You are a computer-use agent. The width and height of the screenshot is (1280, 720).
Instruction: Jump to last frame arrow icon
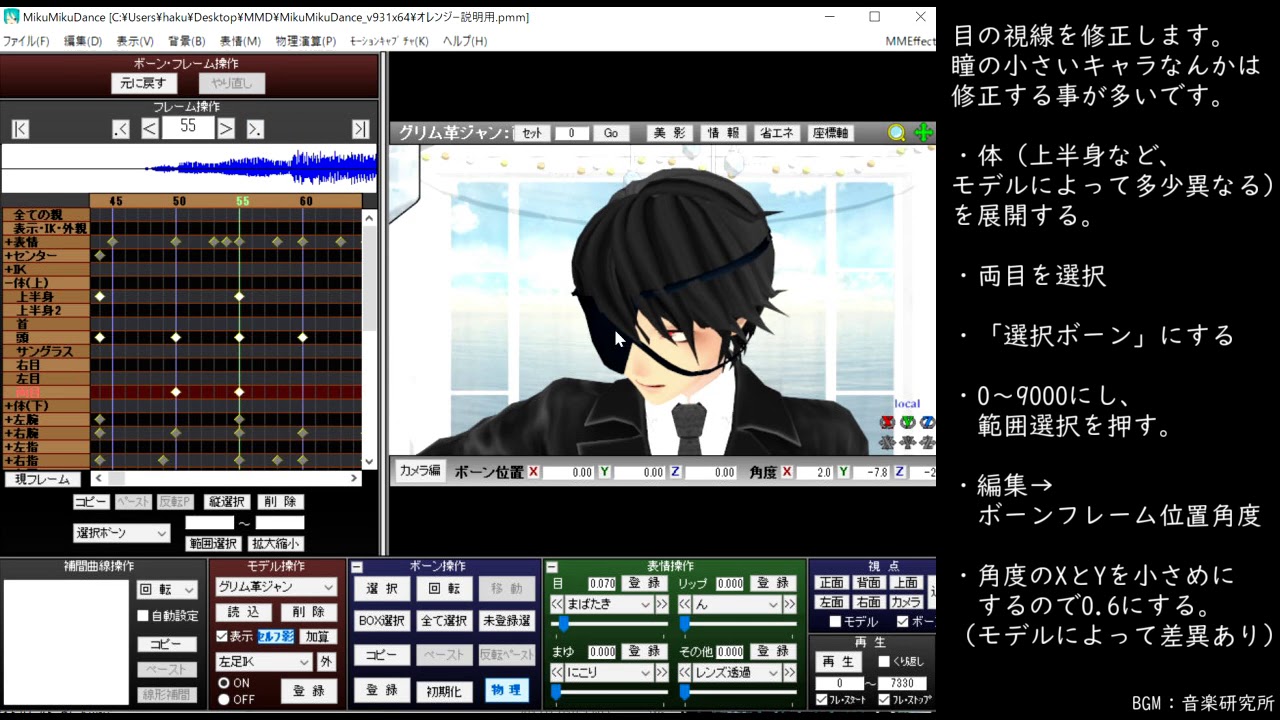tap(360, 128)
